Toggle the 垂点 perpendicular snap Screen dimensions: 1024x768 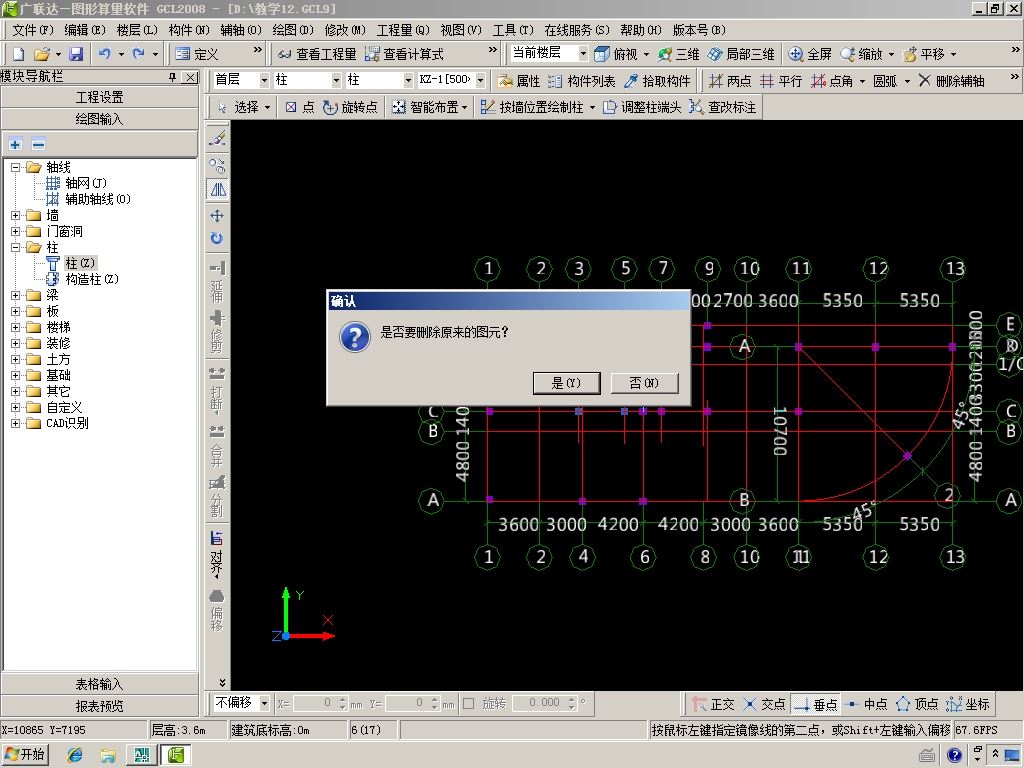[815, 704]
